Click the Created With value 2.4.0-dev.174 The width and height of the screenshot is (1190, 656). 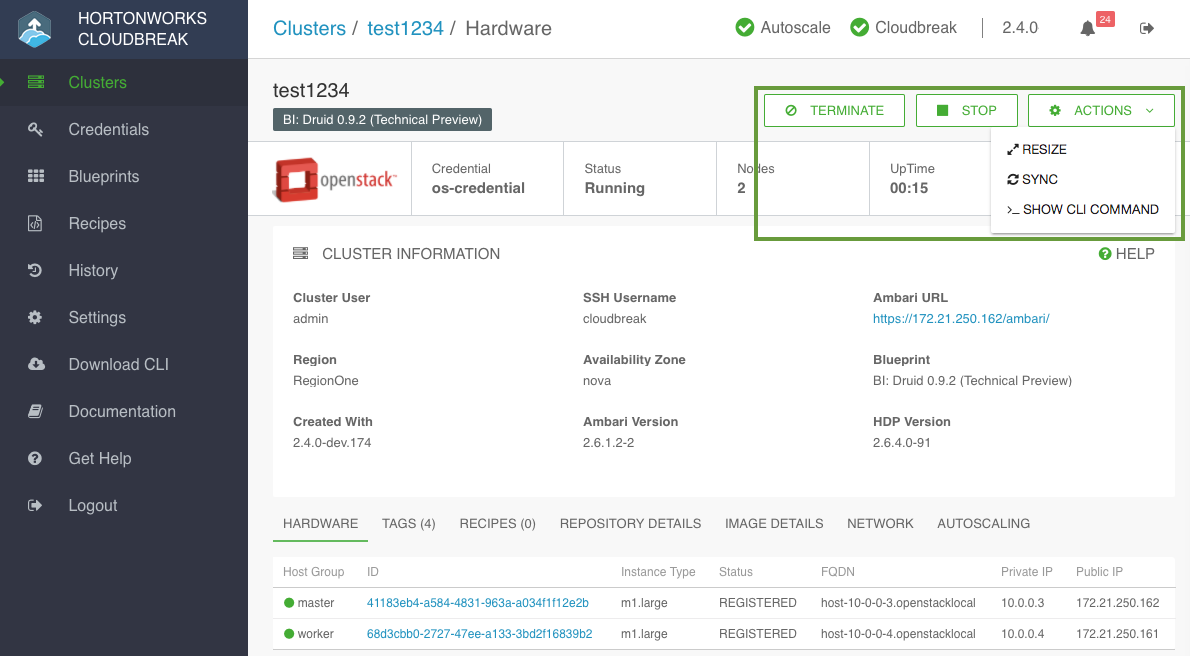pyautogui.click(x=332, y=443)
